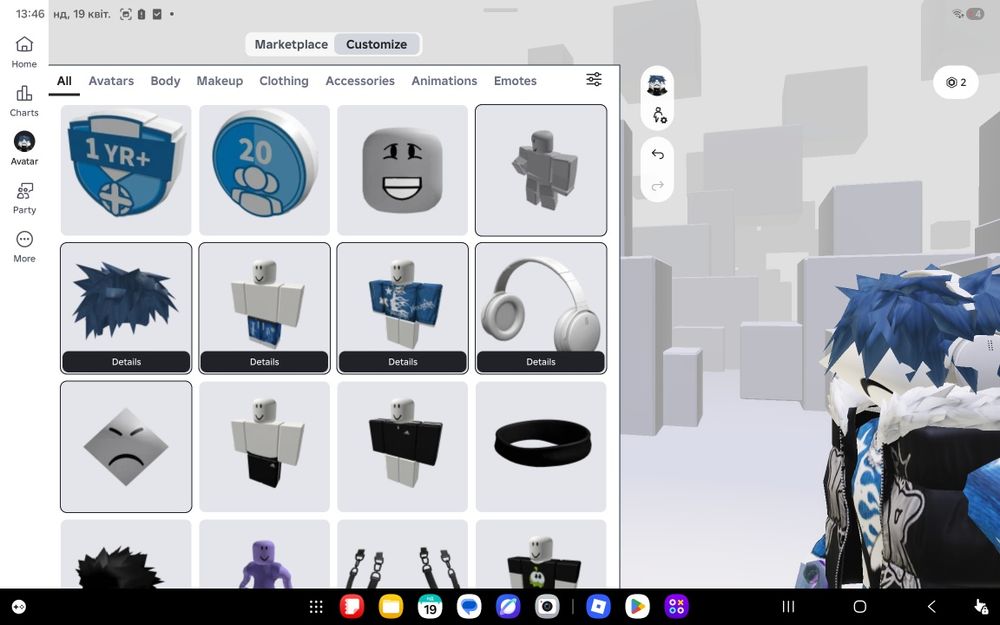Open the Party section

click(24, 198)
